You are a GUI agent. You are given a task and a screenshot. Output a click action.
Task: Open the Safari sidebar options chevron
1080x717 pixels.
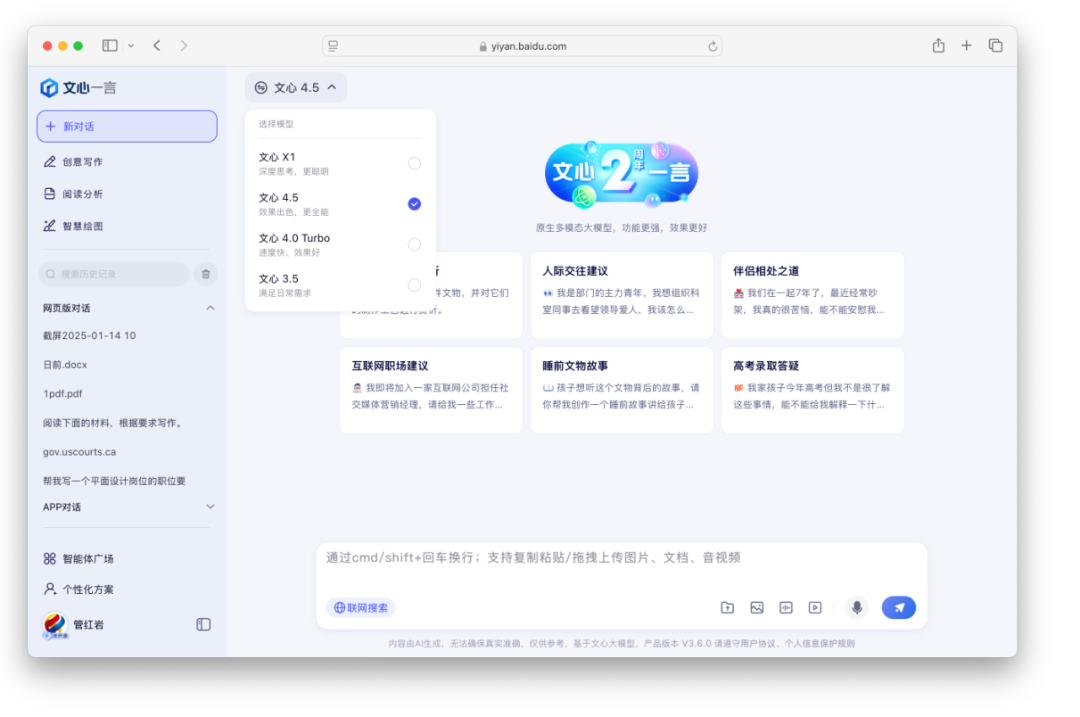click(x=131, y=45)
